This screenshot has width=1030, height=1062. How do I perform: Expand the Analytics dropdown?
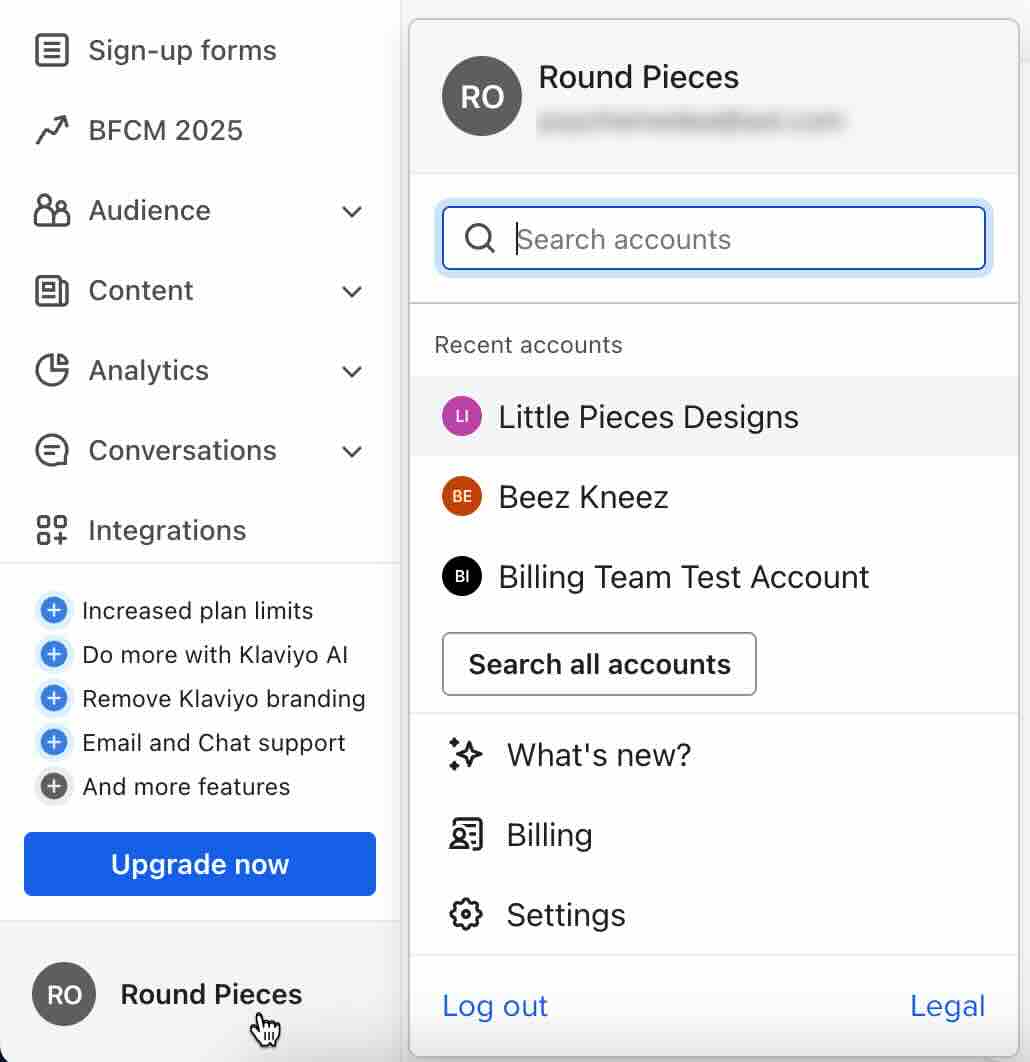[351, 371]
